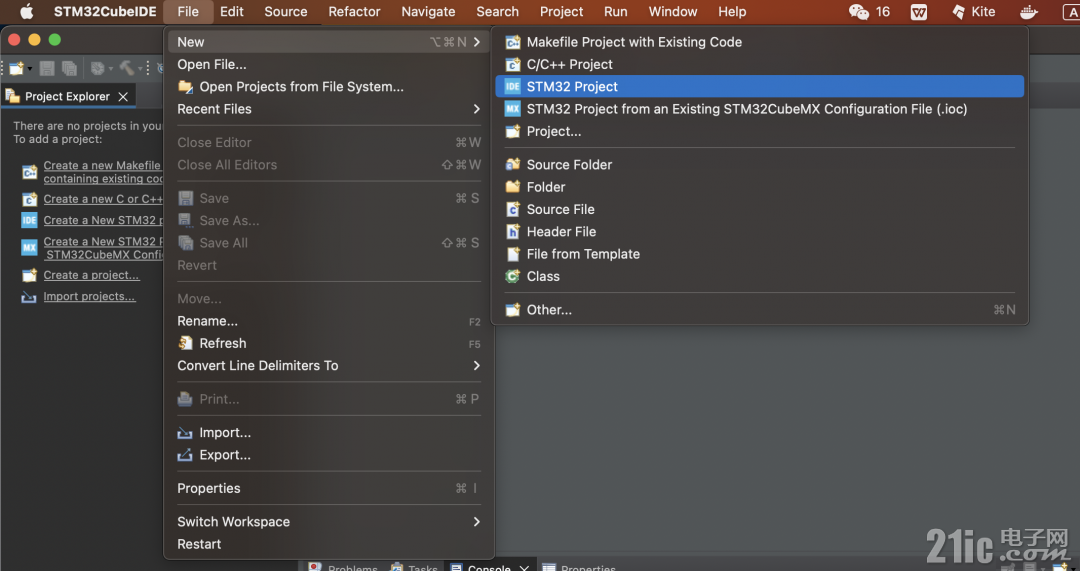1080x571 pixels.
Task: Click the Makefile Project with Existing Code icon
Action: click(x=512, y=42)
